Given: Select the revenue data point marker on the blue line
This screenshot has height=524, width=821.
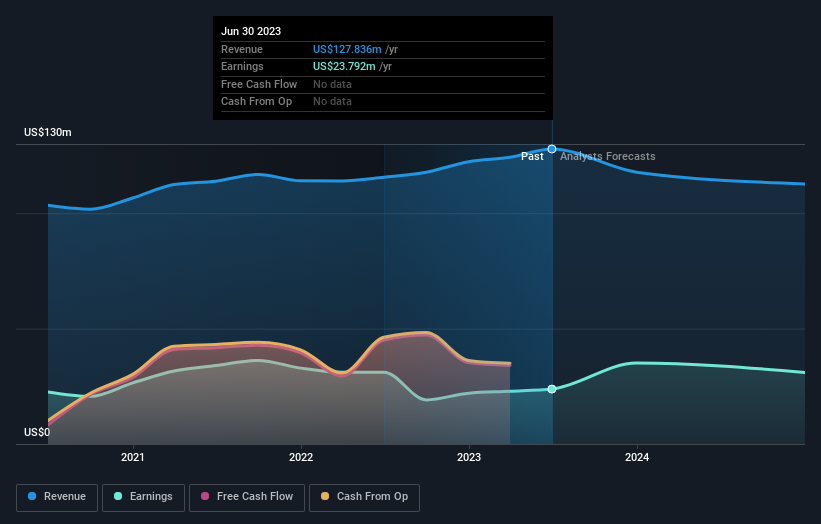Looking at the screenshot, I should pos(552,149).
